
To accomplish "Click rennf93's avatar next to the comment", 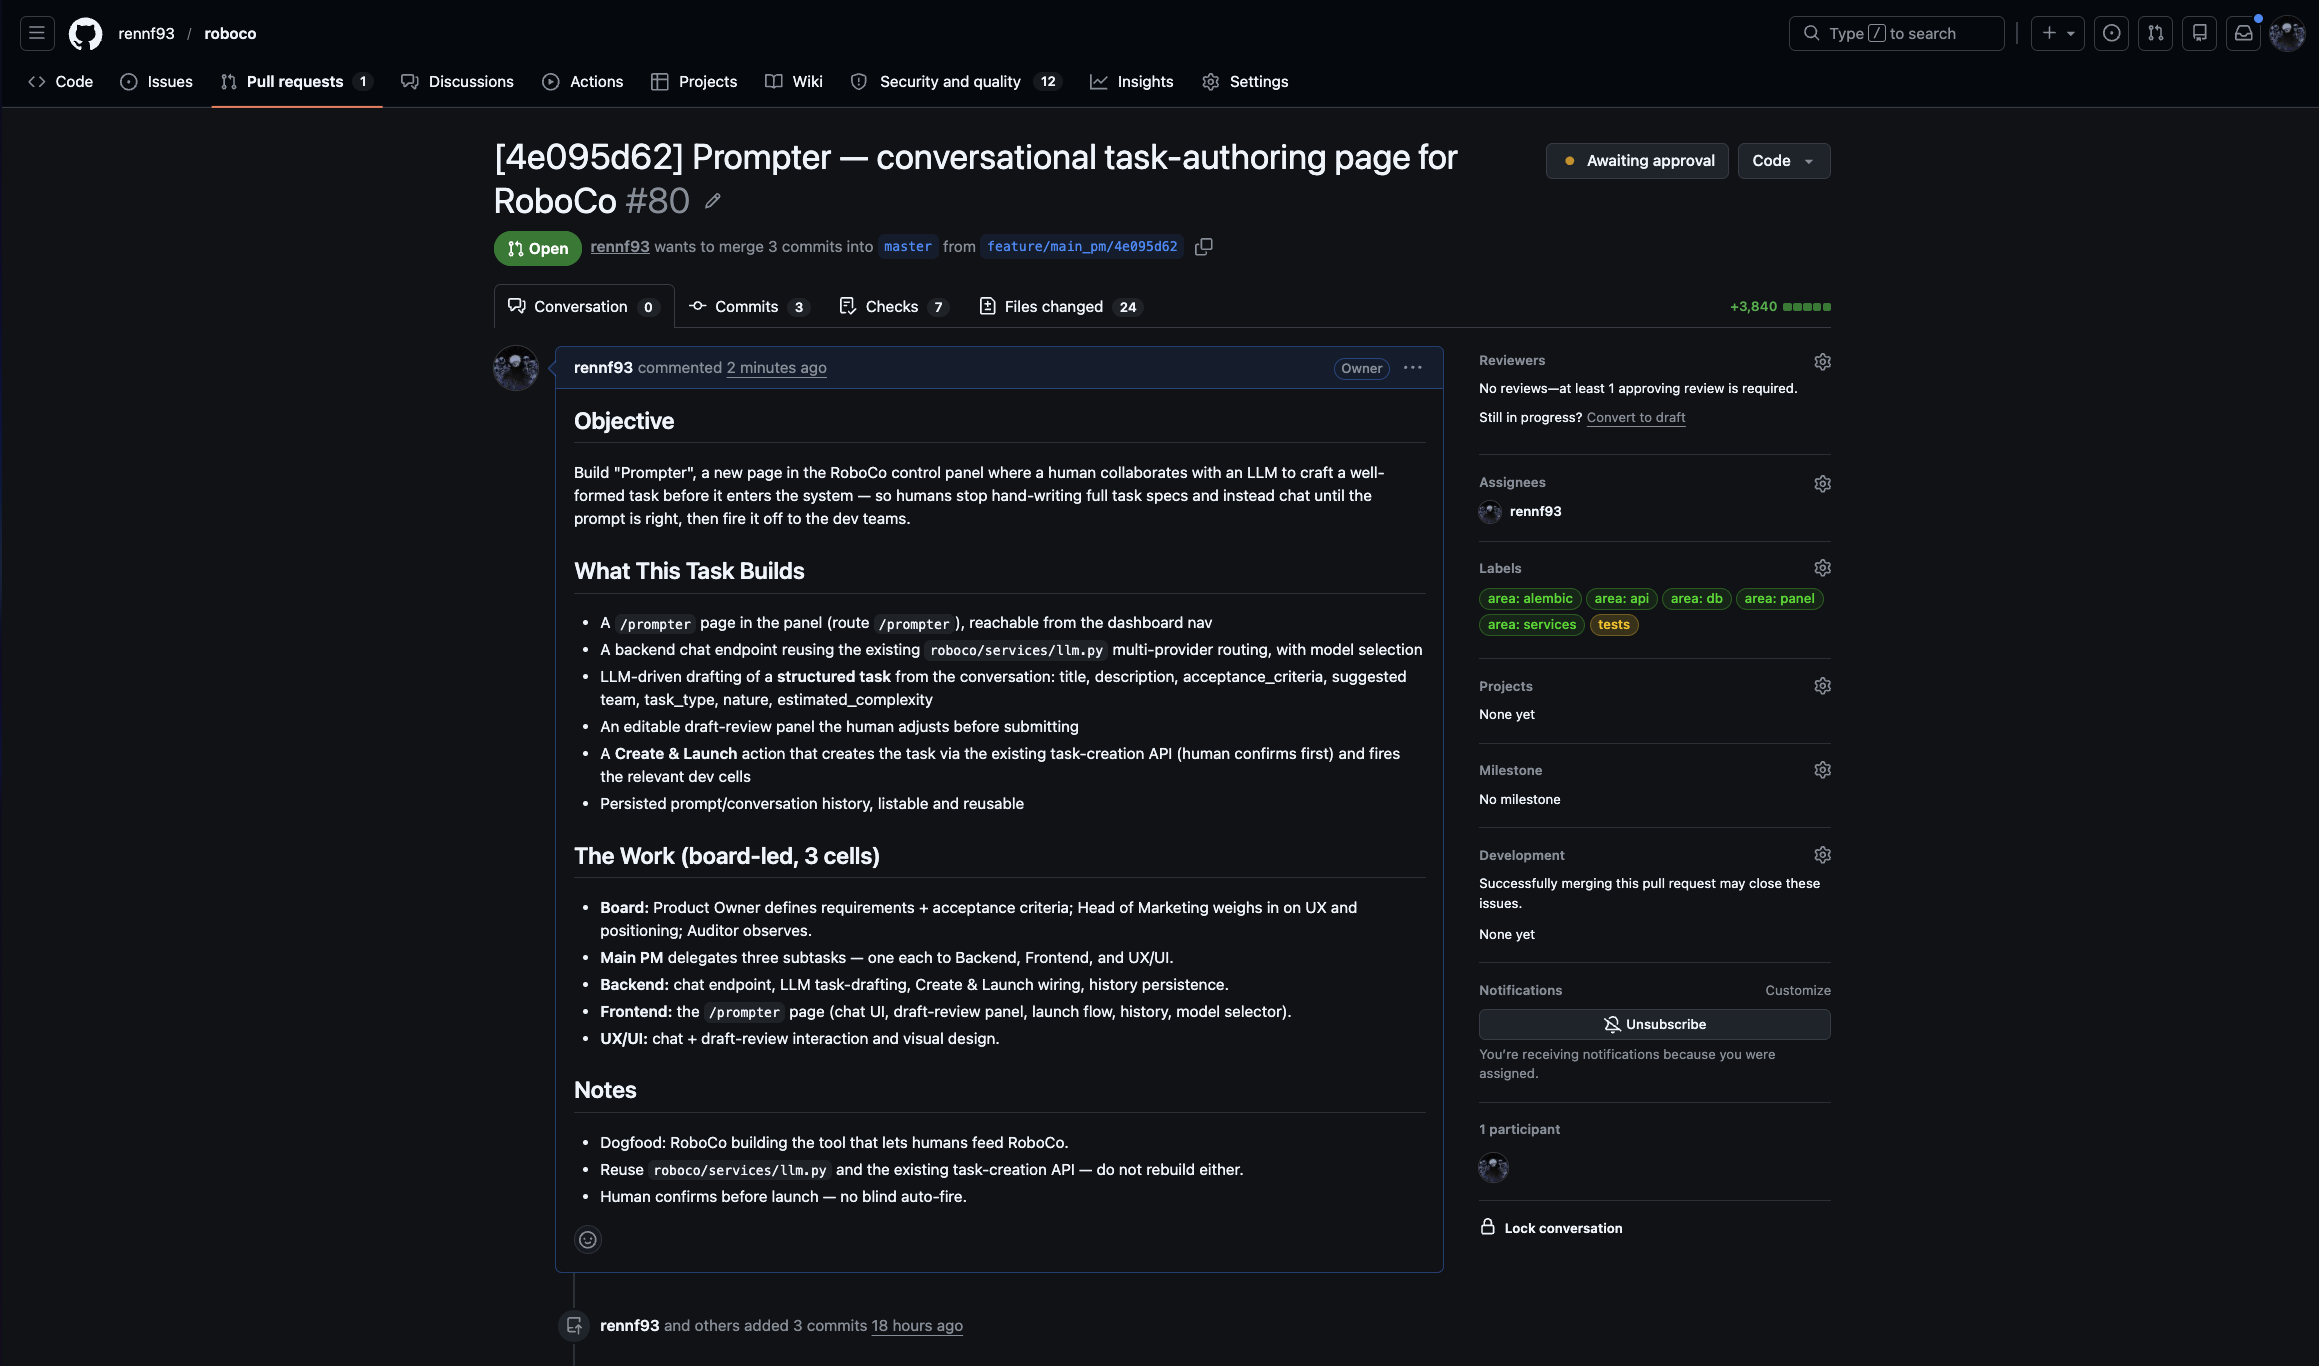I will pos(516,368).
